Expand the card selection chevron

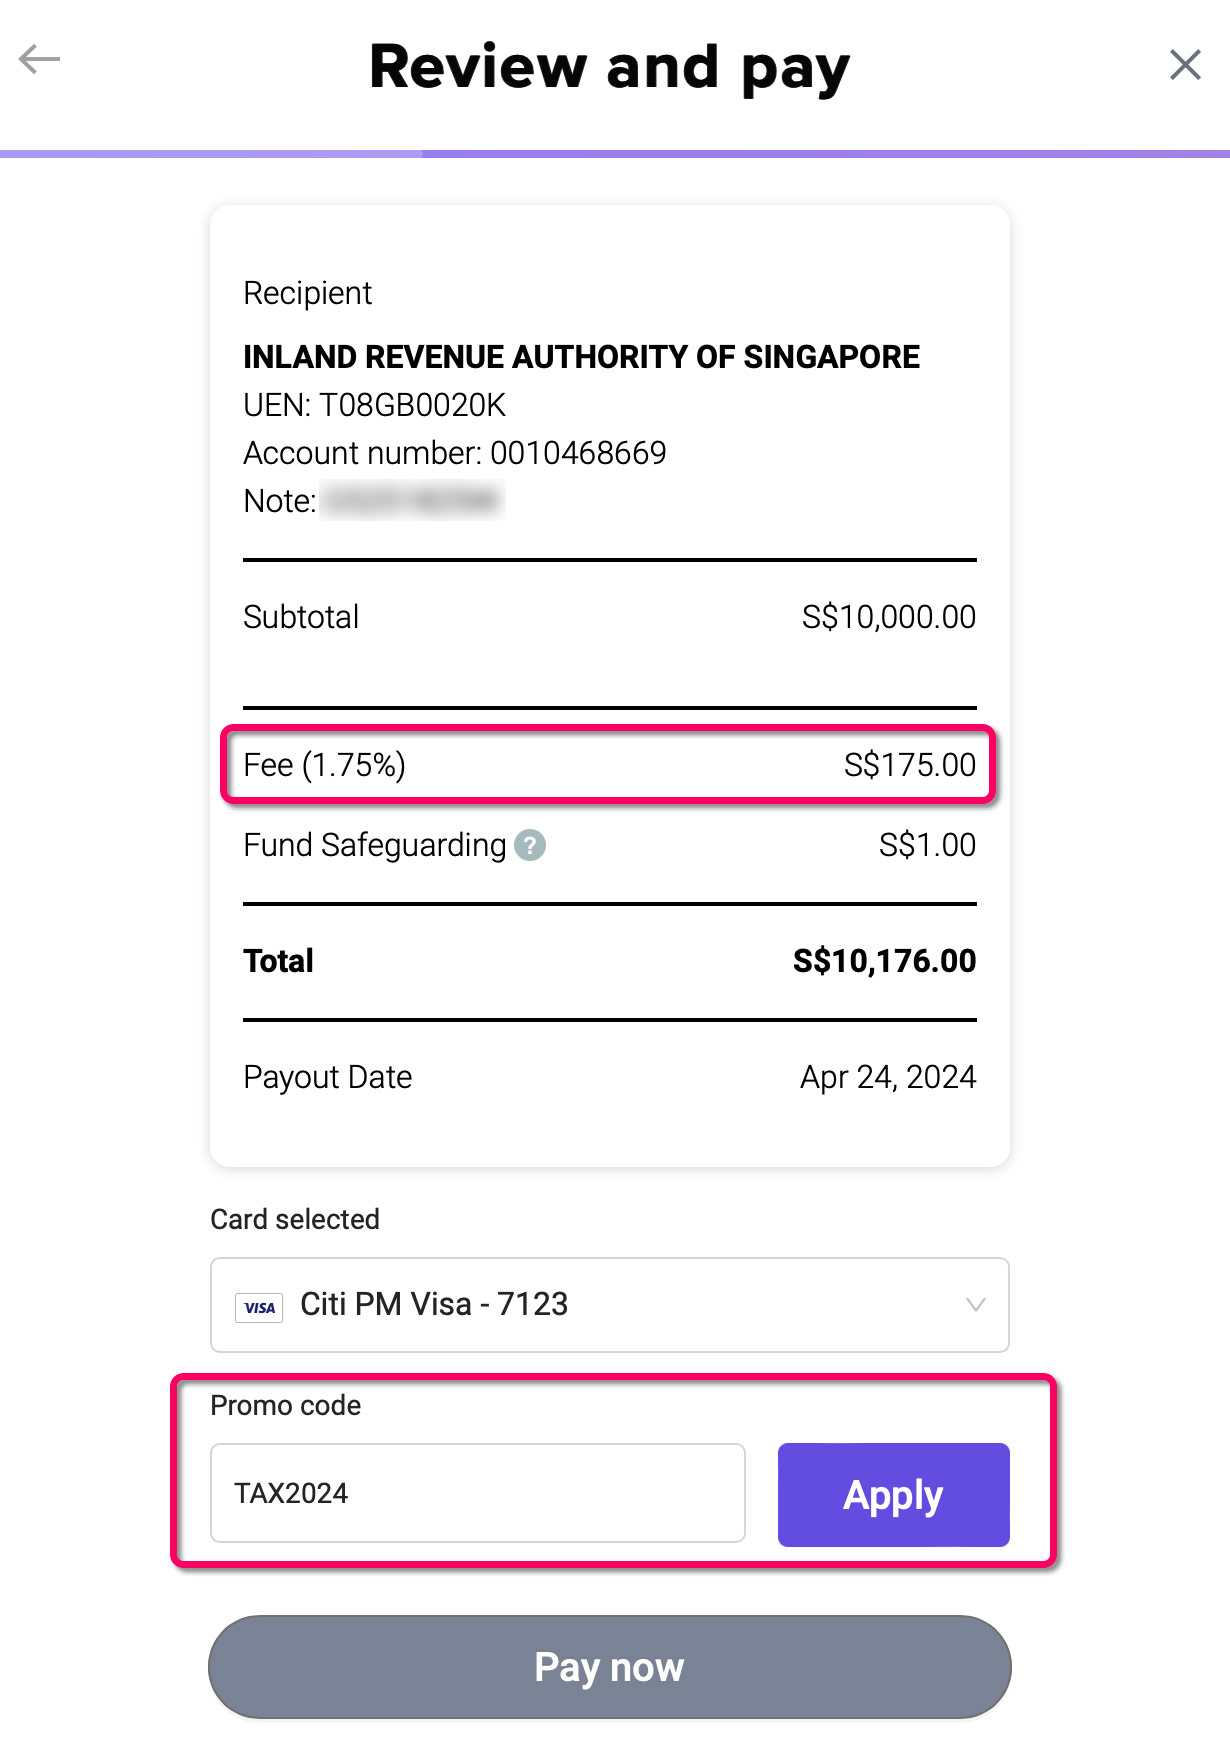coord(975,1305)
